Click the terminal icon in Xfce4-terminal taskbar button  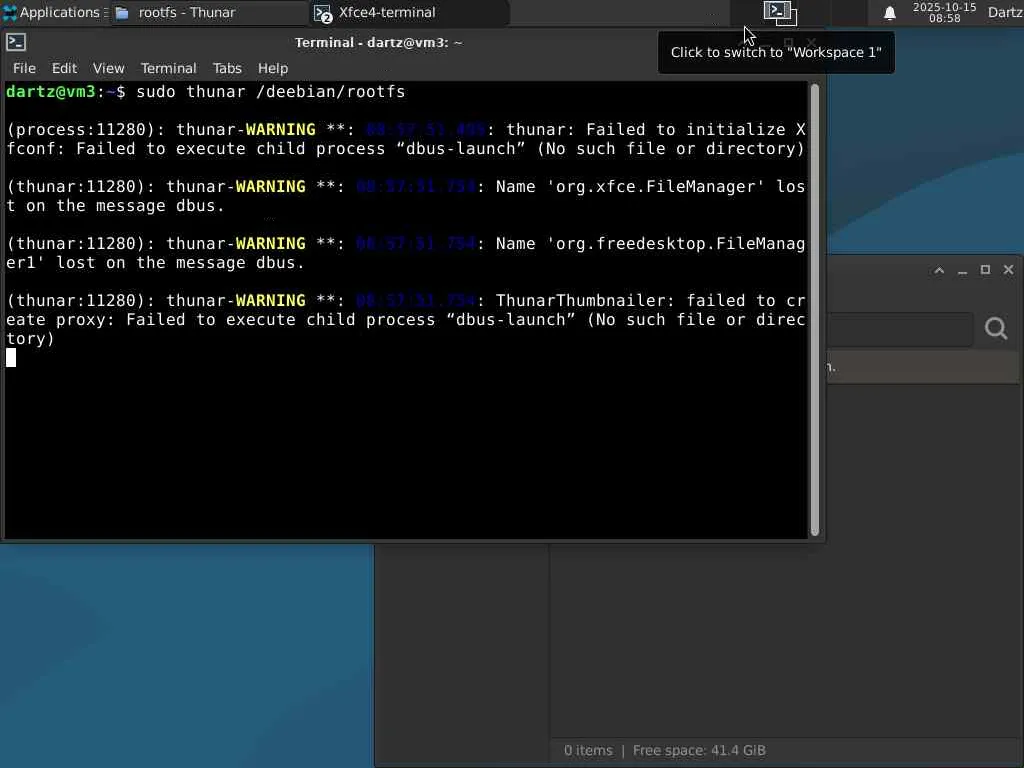323,13
